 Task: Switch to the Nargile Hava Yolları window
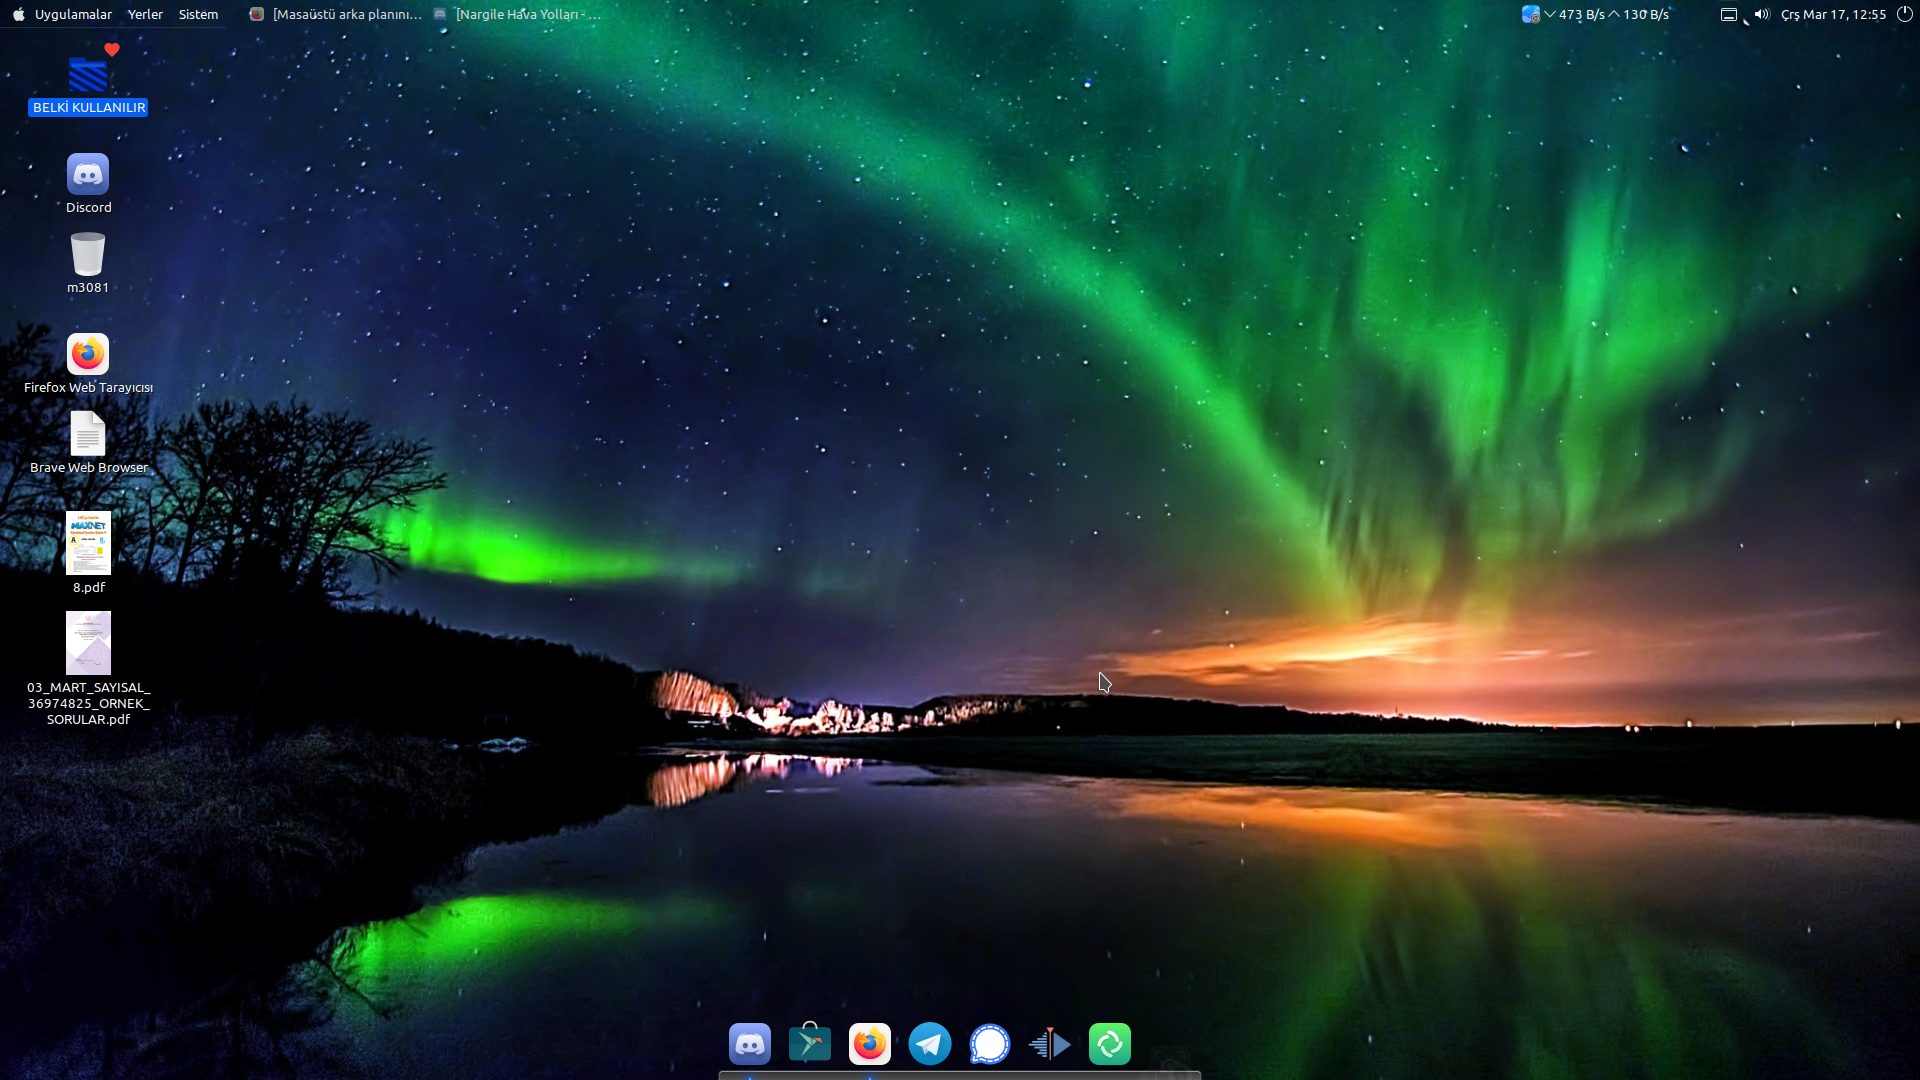[x=518, y=14]
